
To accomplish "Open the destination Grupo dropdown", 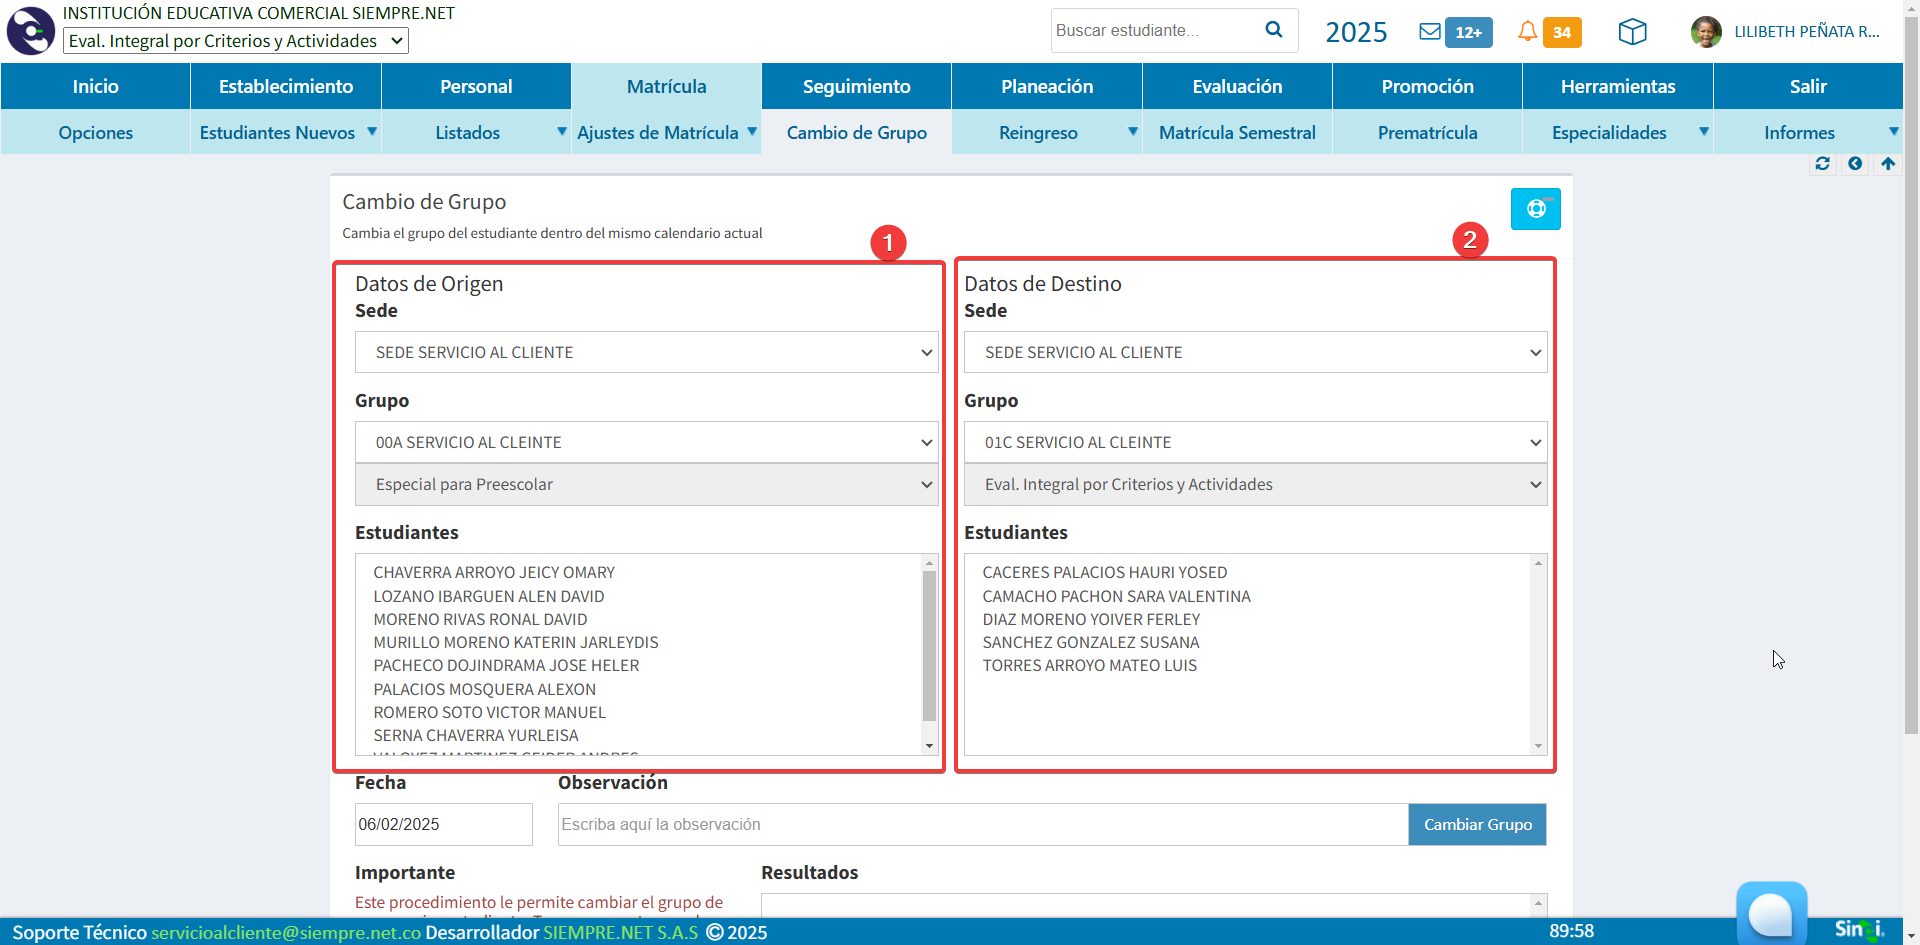I will point(1255,442).
